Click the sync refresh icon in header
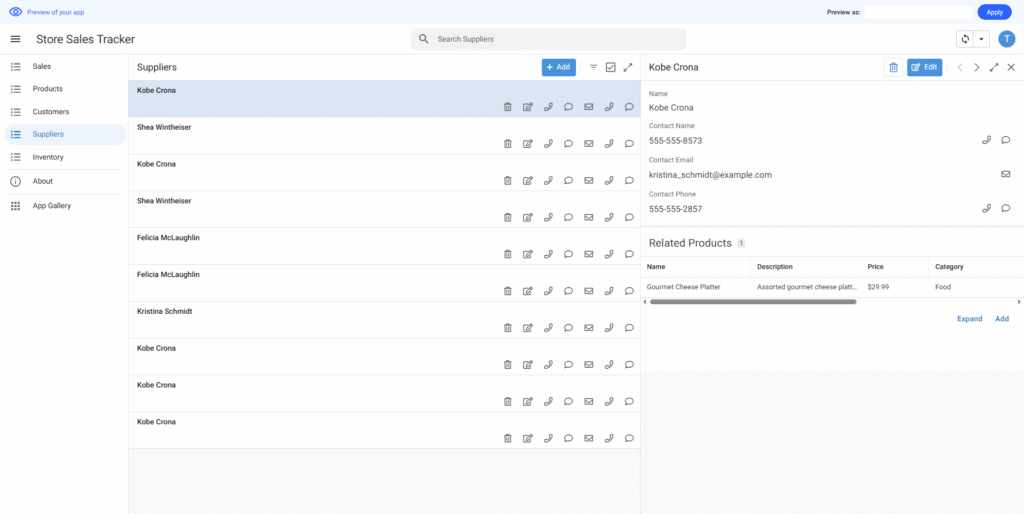This screenshot has width=1024, height=514. tap(965, 39)
